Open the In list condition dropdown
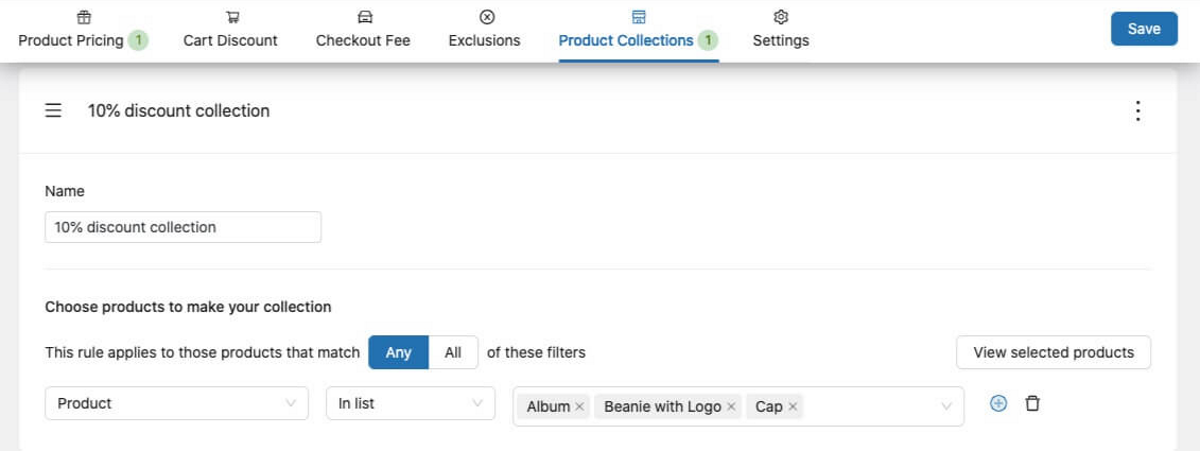1200x451 pixels. 410,403
